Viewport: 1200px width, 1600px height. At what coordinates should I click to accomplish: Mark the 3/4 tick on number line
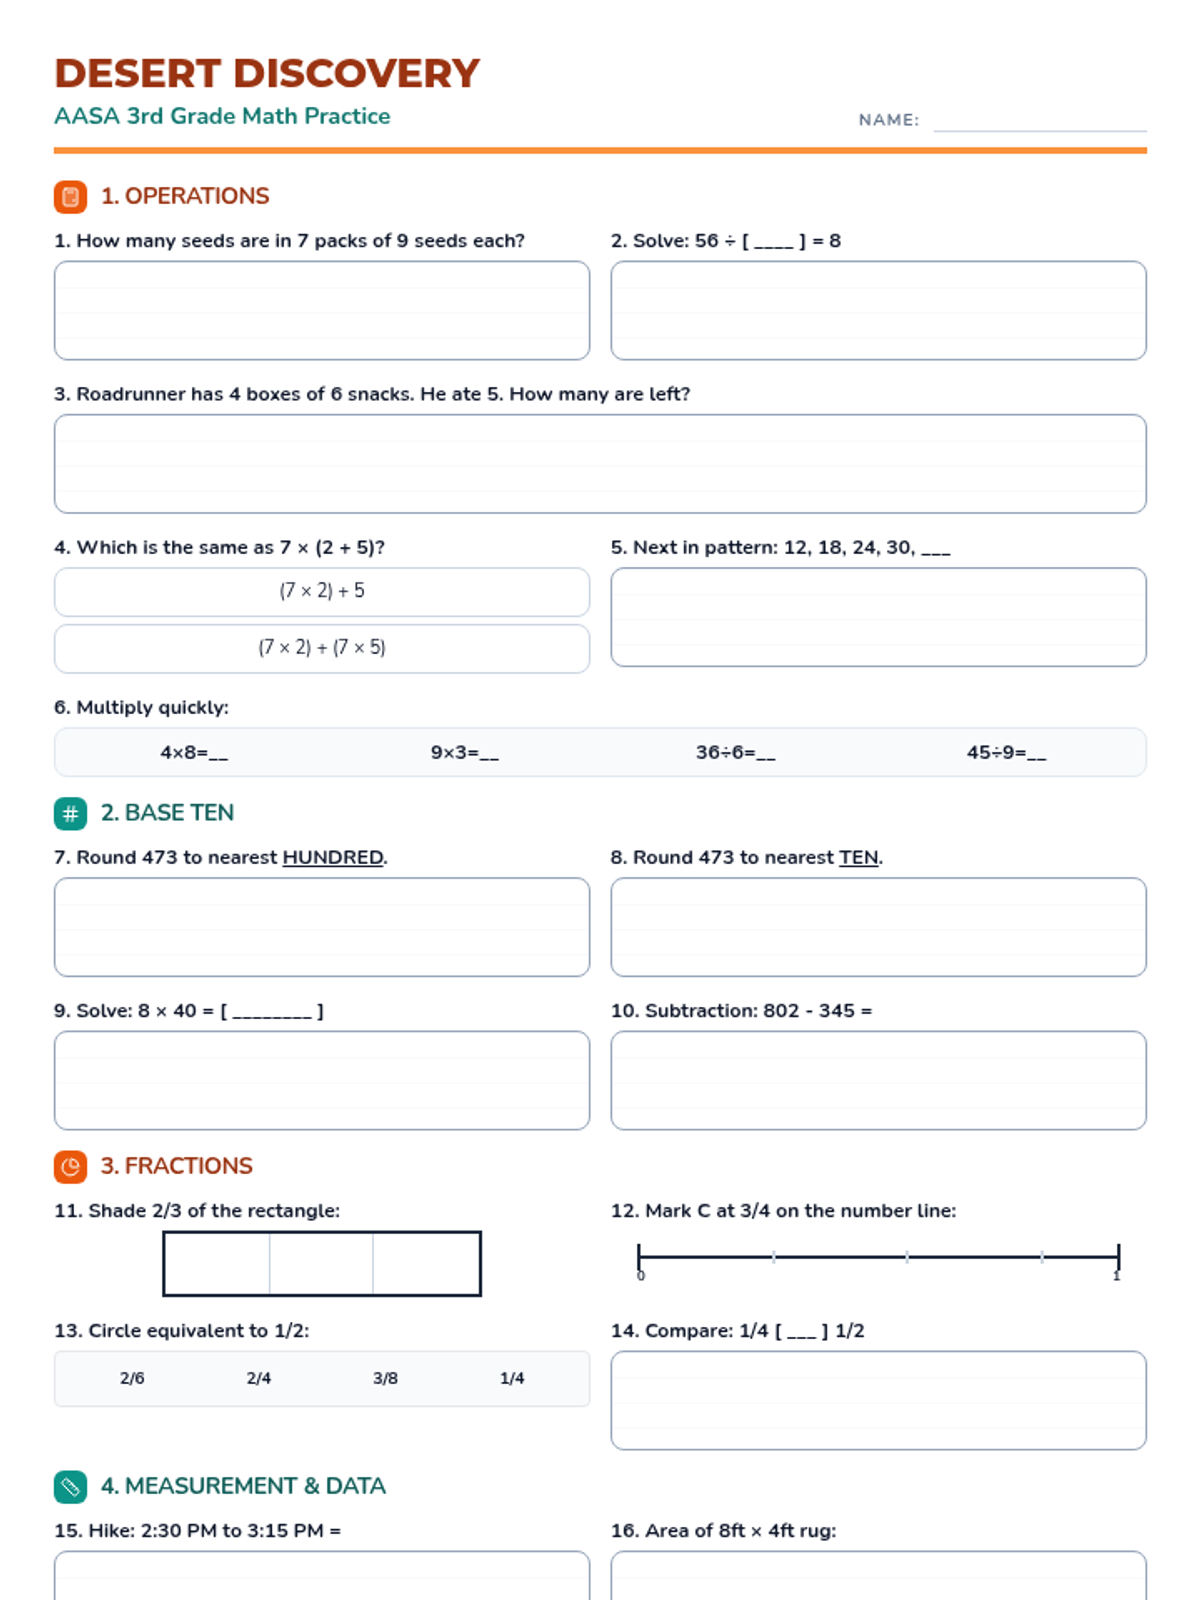coord(1042,1256)
